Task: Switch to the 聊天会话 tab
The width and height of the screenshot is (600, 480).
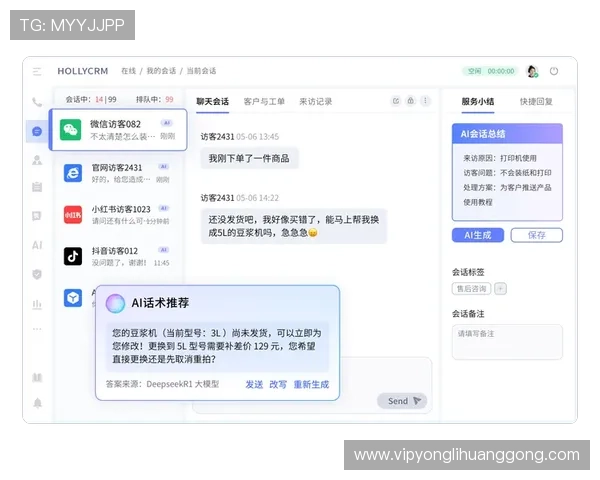Action: coord(212,101)
